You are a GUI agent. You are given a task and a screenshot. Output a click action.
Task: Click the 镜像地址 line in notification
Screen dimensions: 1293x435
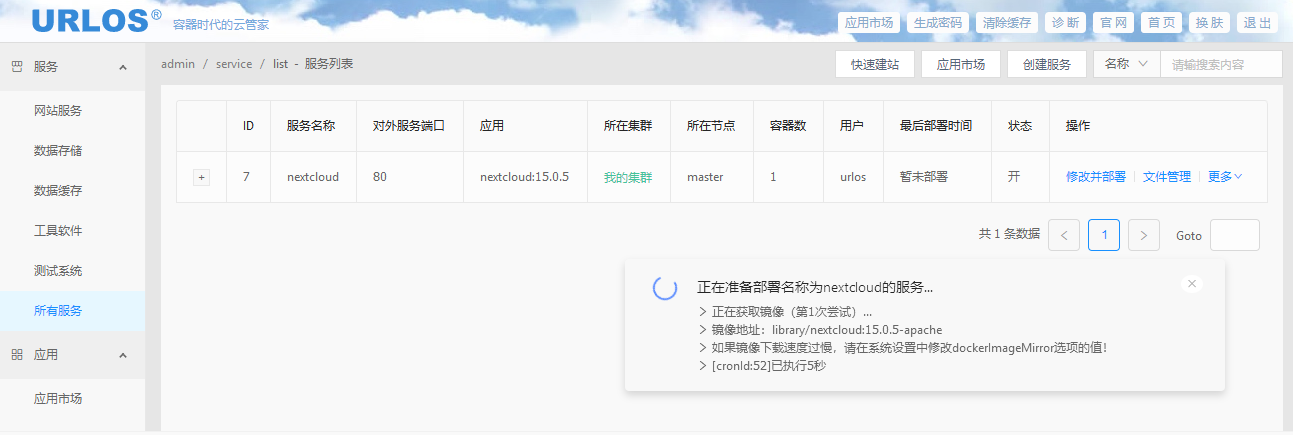point(820,329)
